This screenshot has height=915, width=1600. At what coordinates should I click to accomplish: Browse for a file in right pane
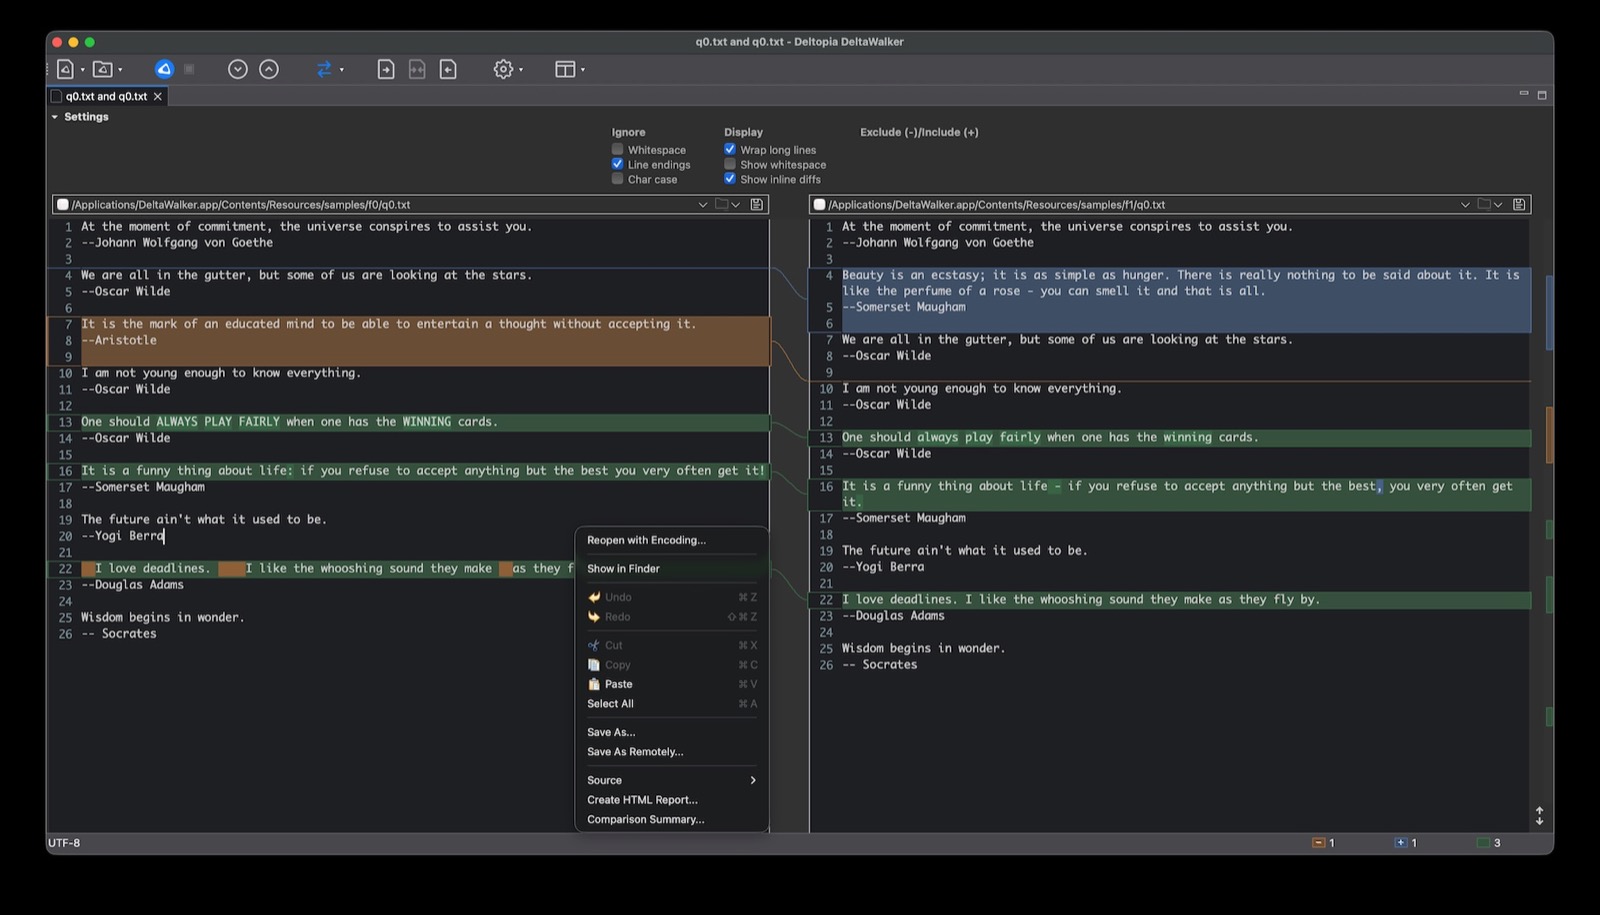[1484, 205]
